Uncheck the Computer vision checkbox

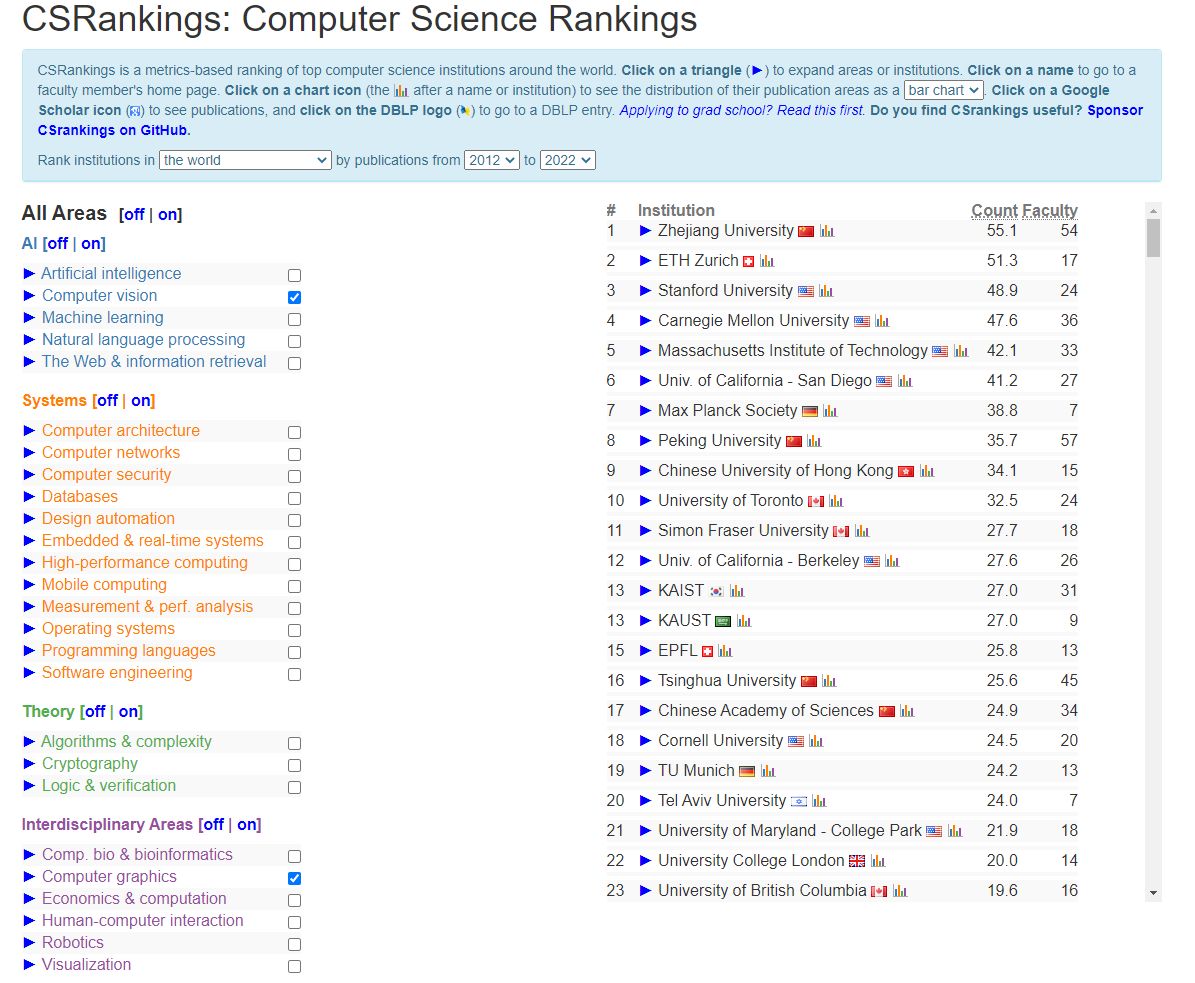(x=294, y=297)
